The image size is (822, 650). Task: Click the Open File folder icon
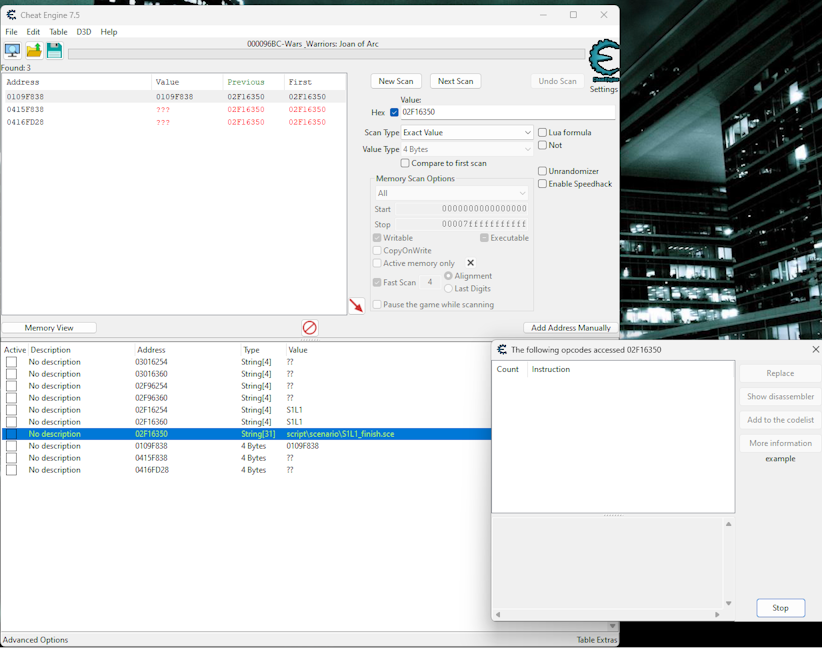pyautogui.click(x=33, y=50)
